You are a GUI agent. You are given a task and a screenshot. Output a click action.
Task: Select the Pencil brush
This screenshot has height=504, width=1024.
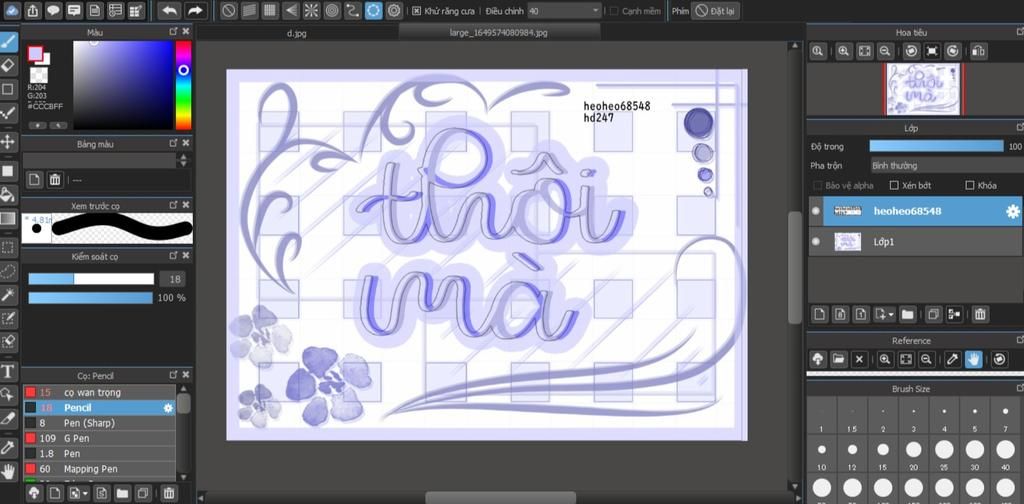coord(99,407)
